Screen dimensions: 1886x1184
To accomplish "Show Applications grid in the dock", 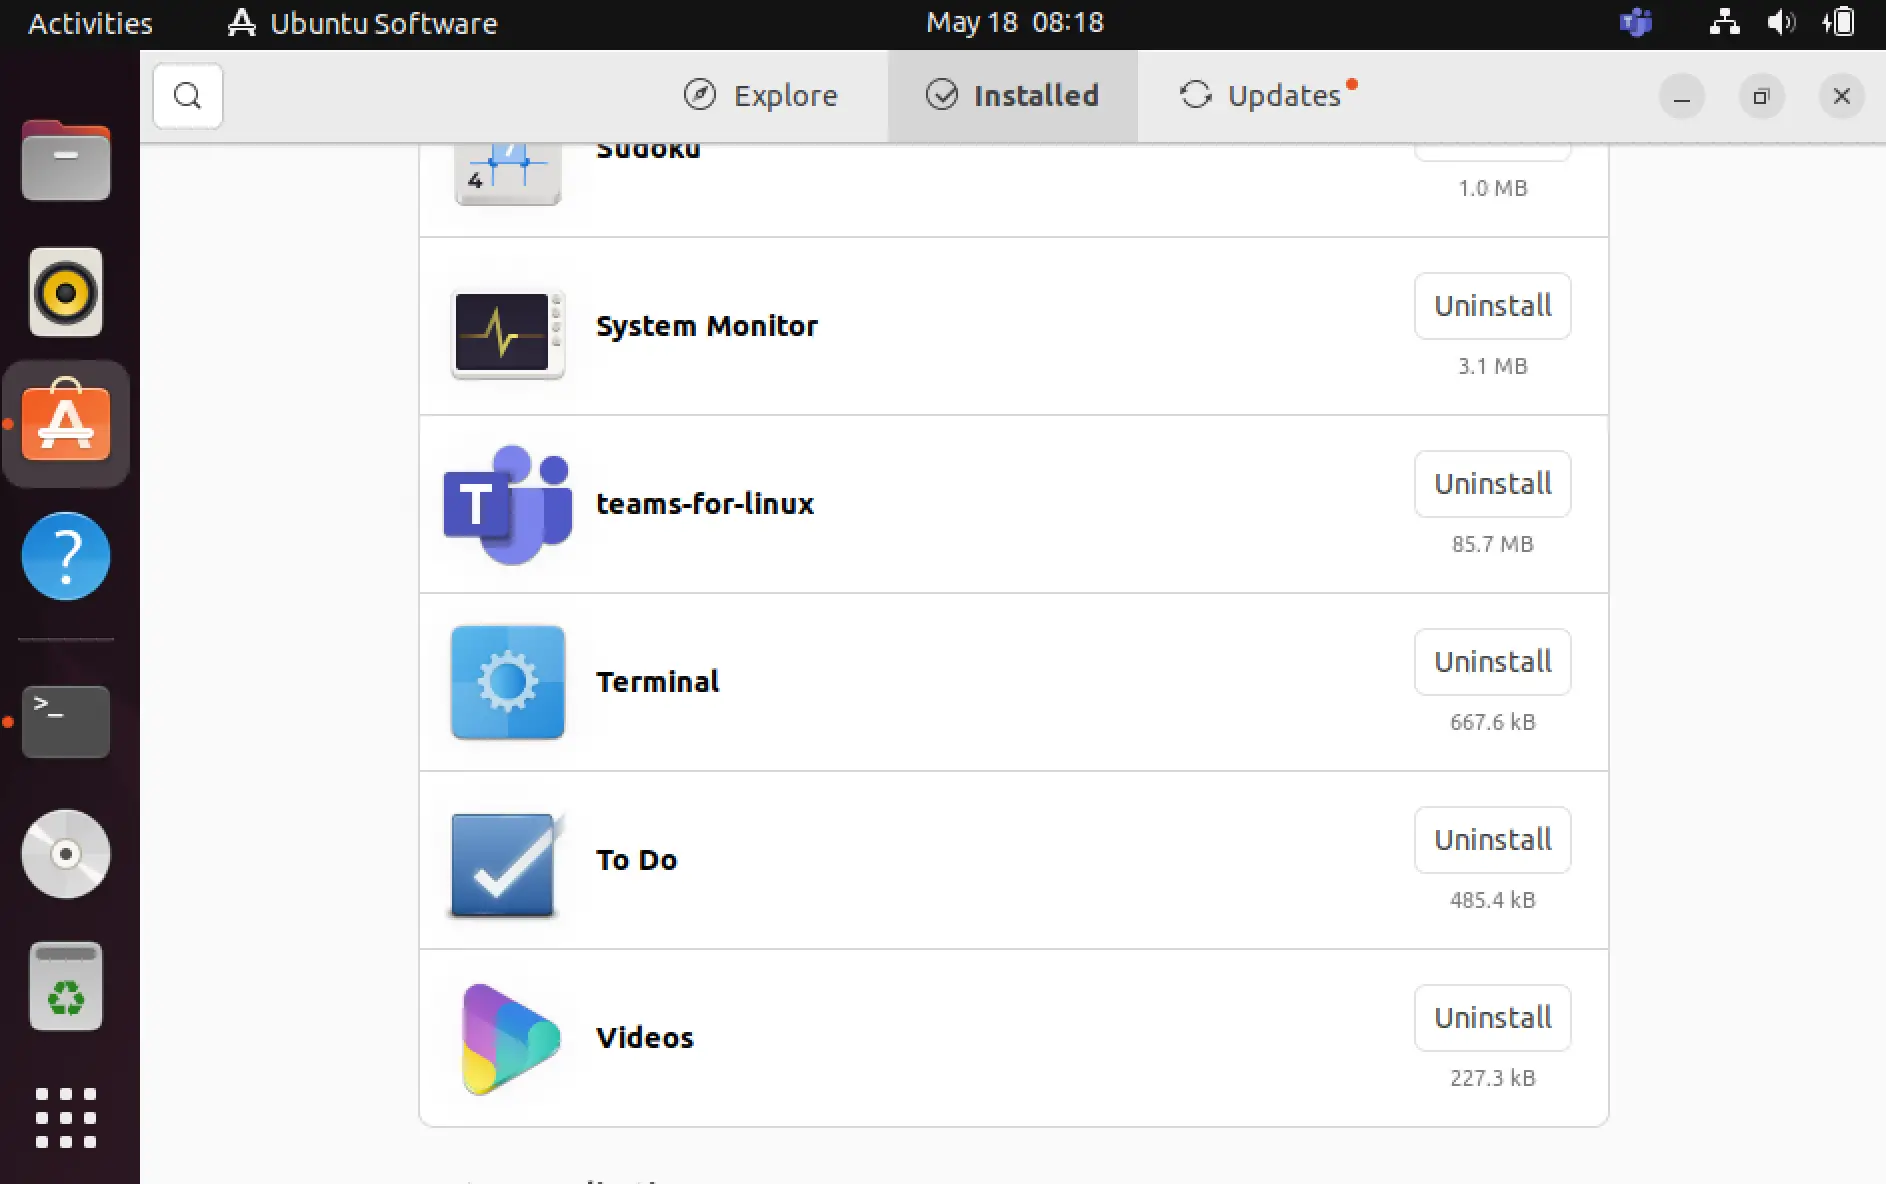I will pyautogui.click(x=66, y=1118).
